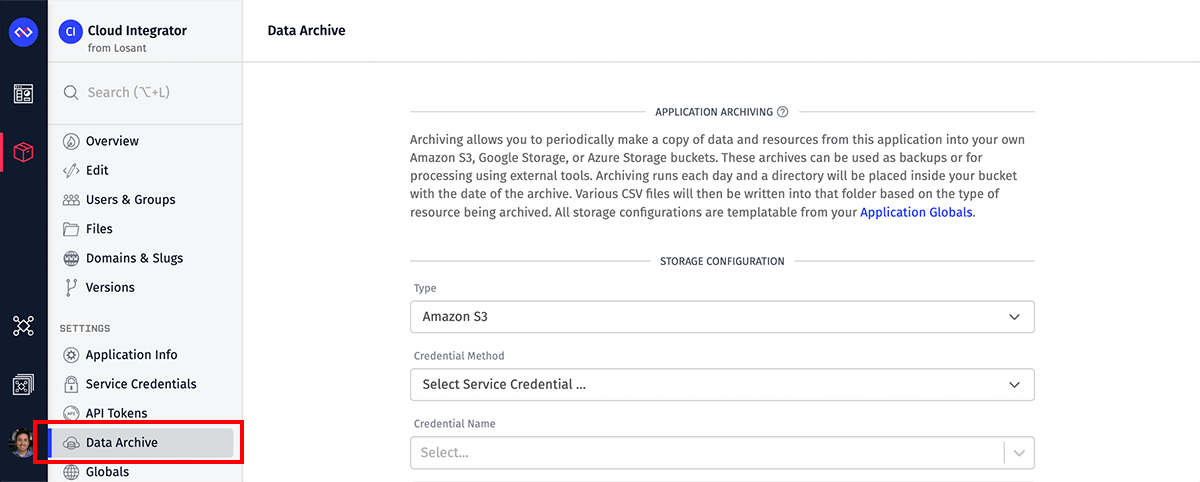Click the Cloud Integrator CI badge

click(70, 32)
